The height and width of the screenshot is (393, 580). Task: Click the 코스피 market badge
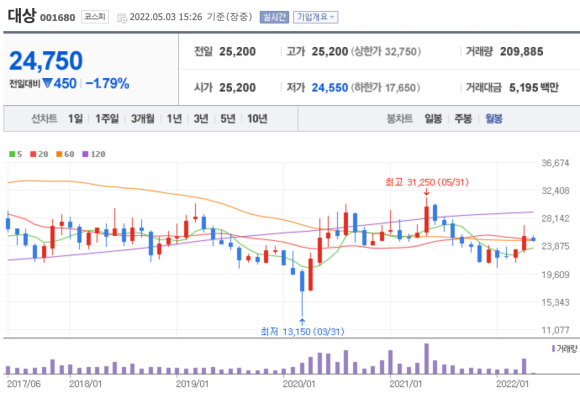[95, 17]
